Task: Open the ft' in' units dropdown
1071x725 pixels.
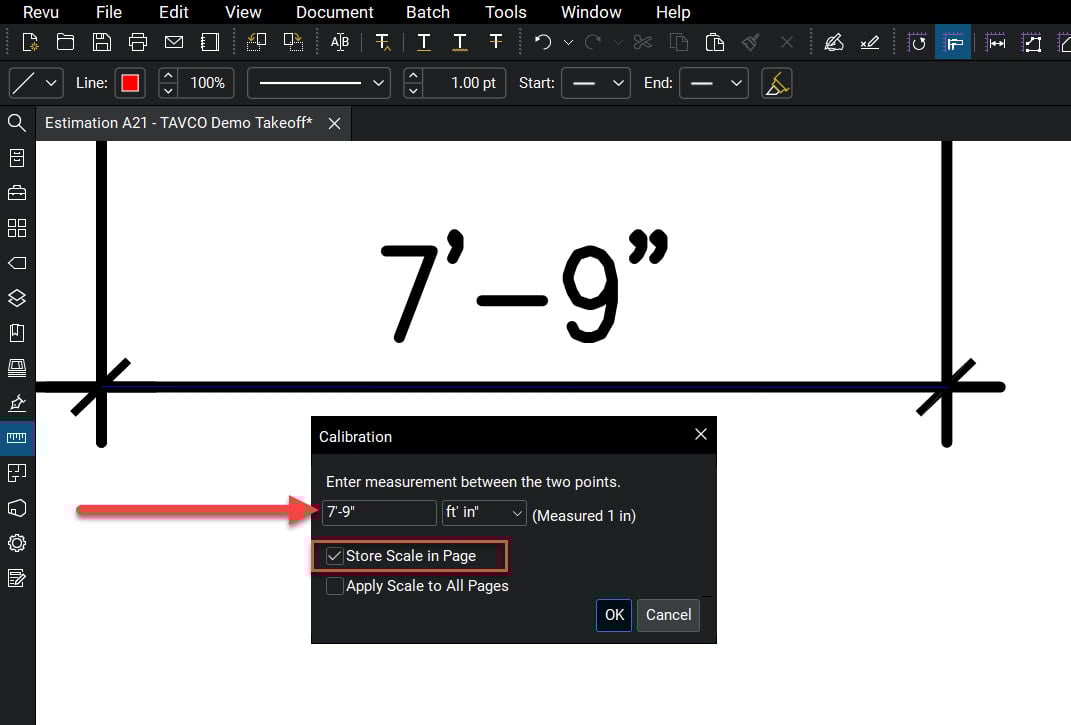Action: (484, 513)
